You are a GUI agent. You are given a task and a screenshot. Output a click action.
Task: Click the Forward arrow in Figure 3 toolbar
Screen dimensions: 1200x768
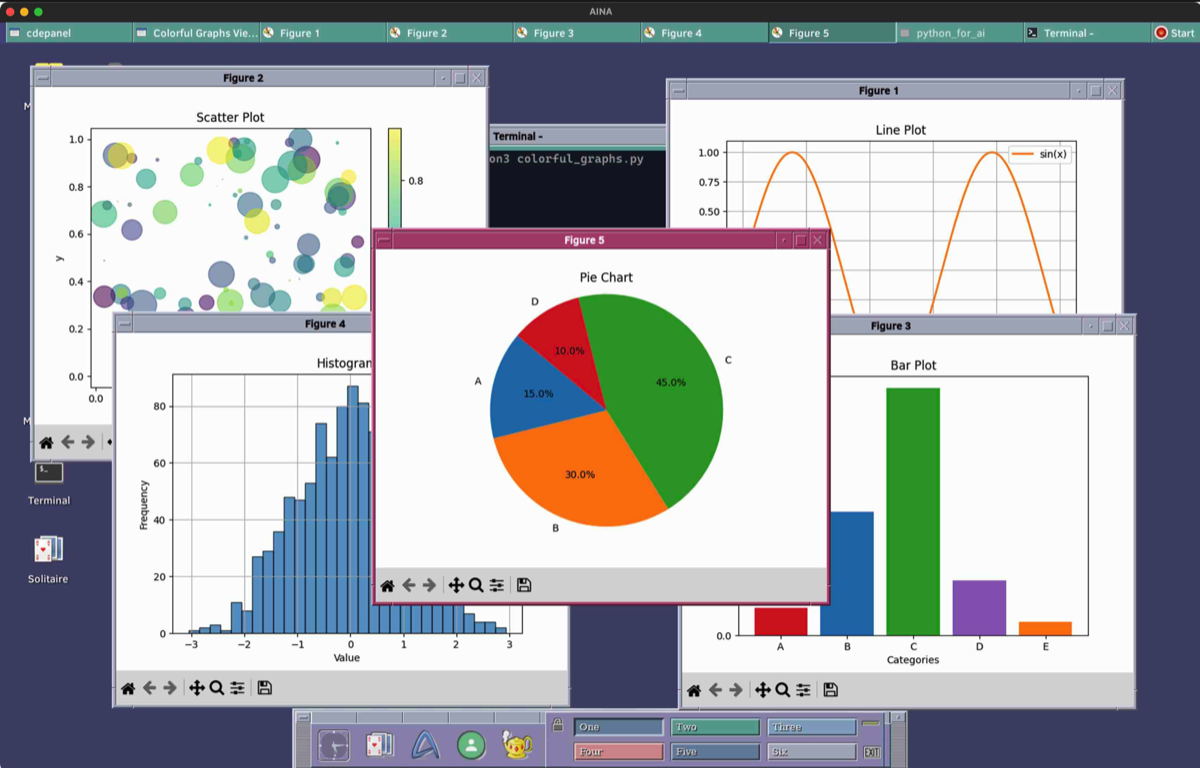click(x=736, y=690)
